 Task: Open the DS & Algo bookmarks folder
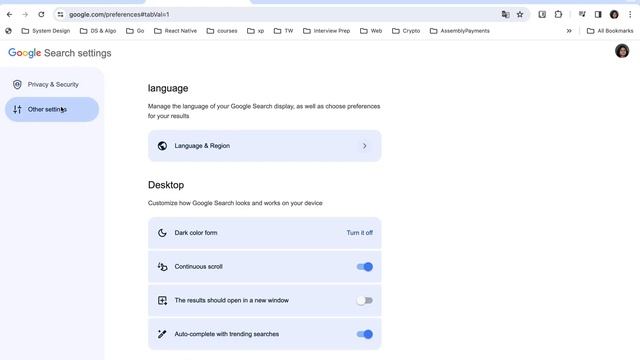click(98, 31)
